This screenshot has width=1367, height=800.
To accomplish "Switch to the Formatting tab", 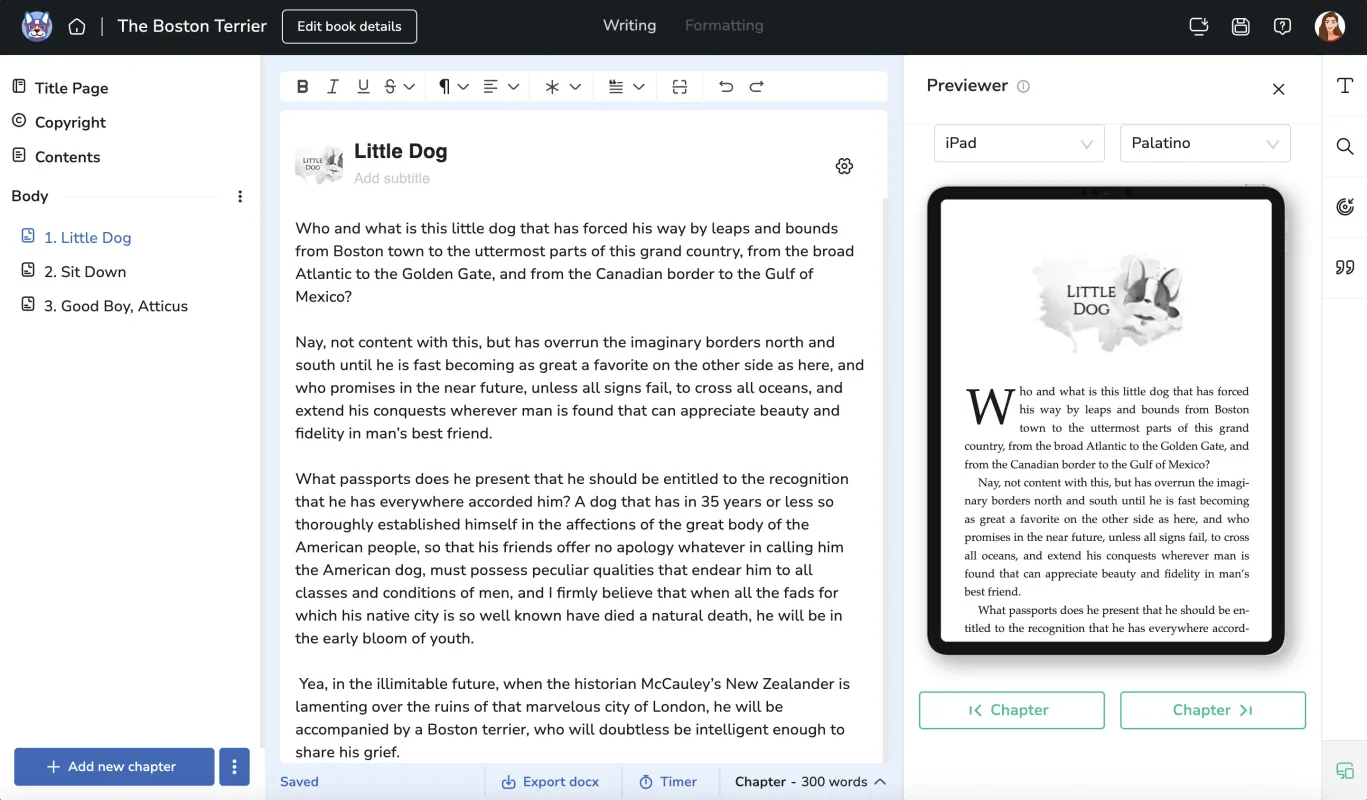I will [x=723, y=25].
